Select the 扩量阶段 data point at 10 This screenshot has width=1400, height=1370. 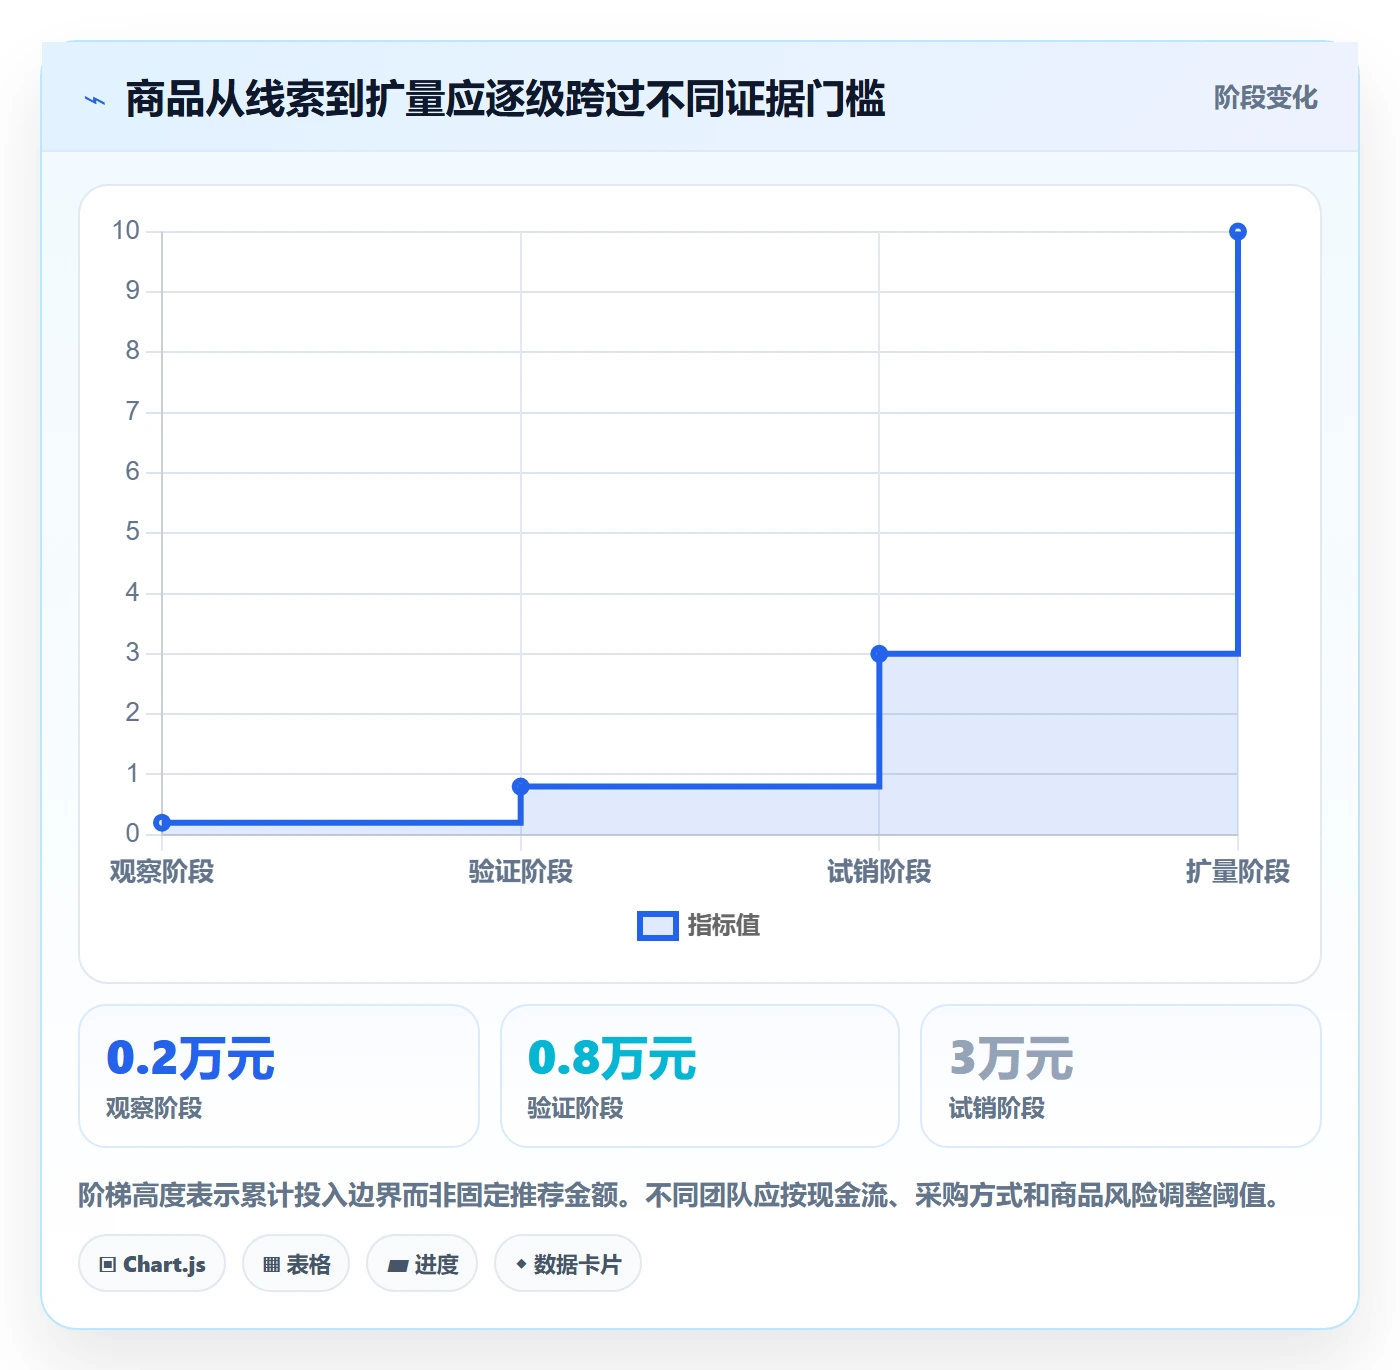[x=1238, y=232]
